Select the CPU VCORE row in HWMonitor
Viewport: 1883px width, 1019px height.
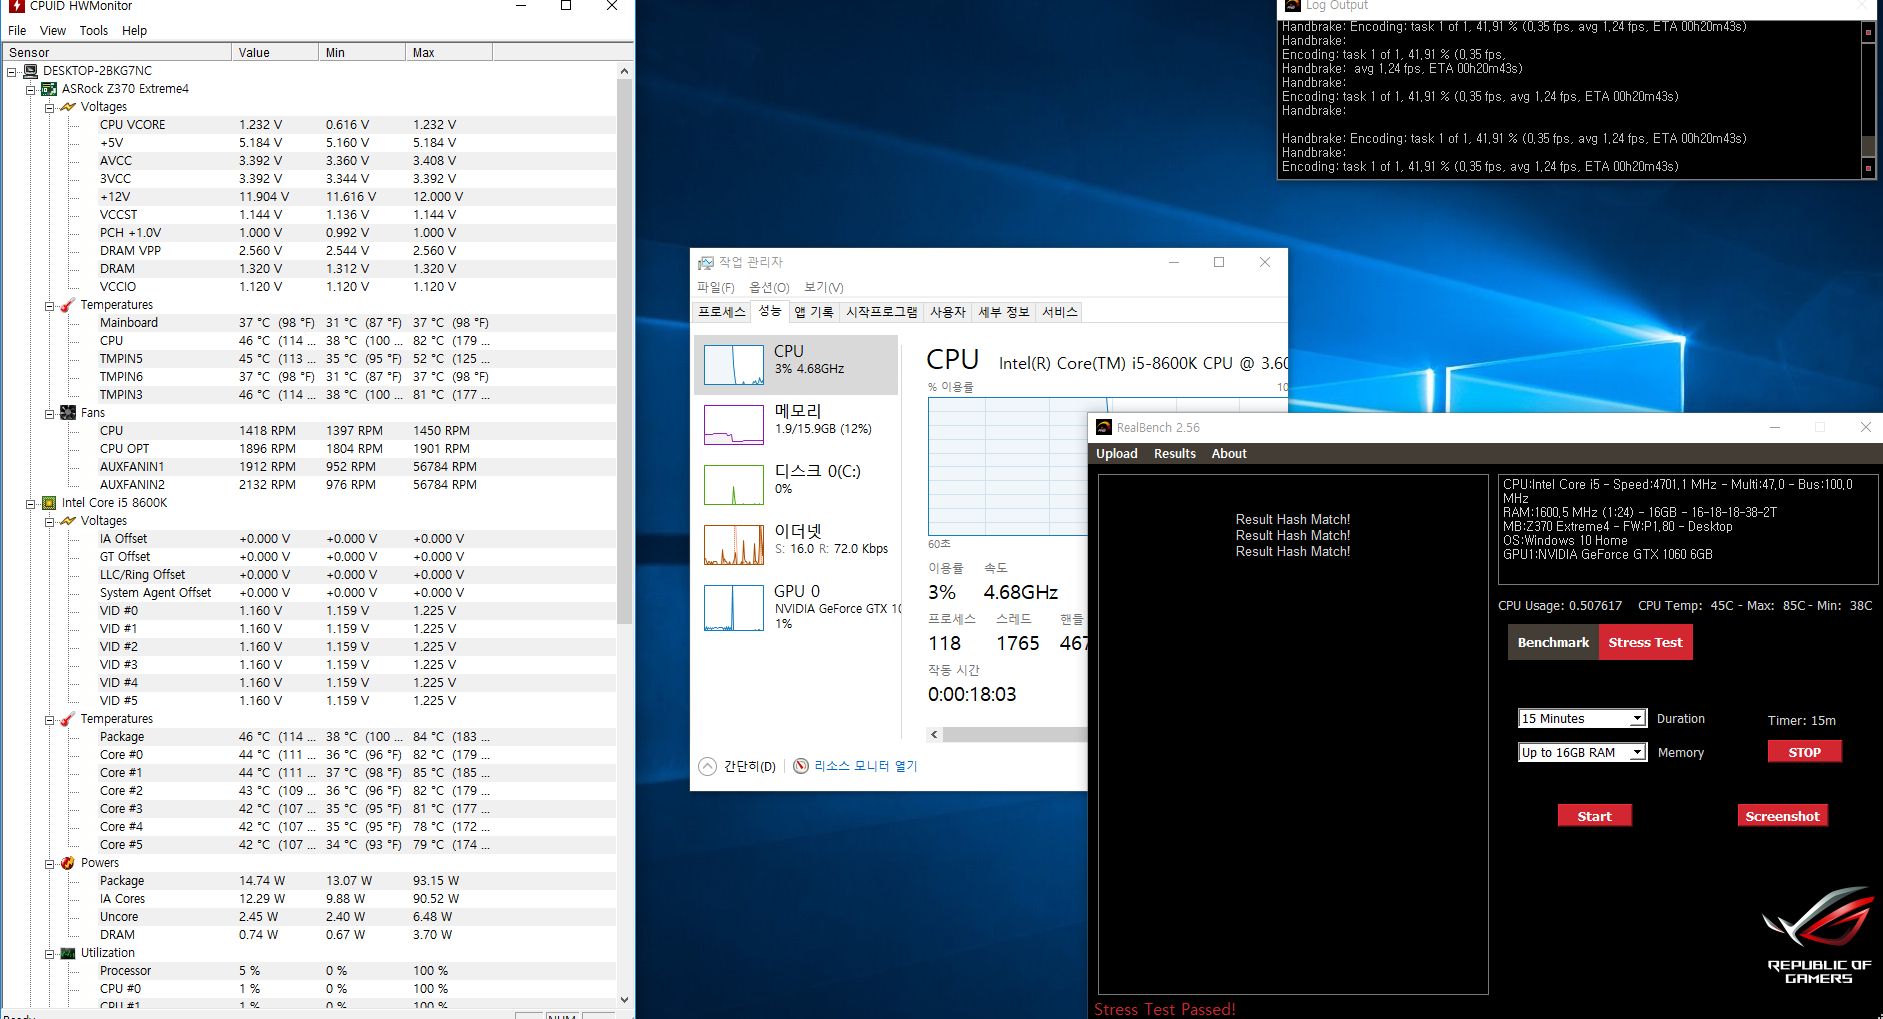pos(308,125)
